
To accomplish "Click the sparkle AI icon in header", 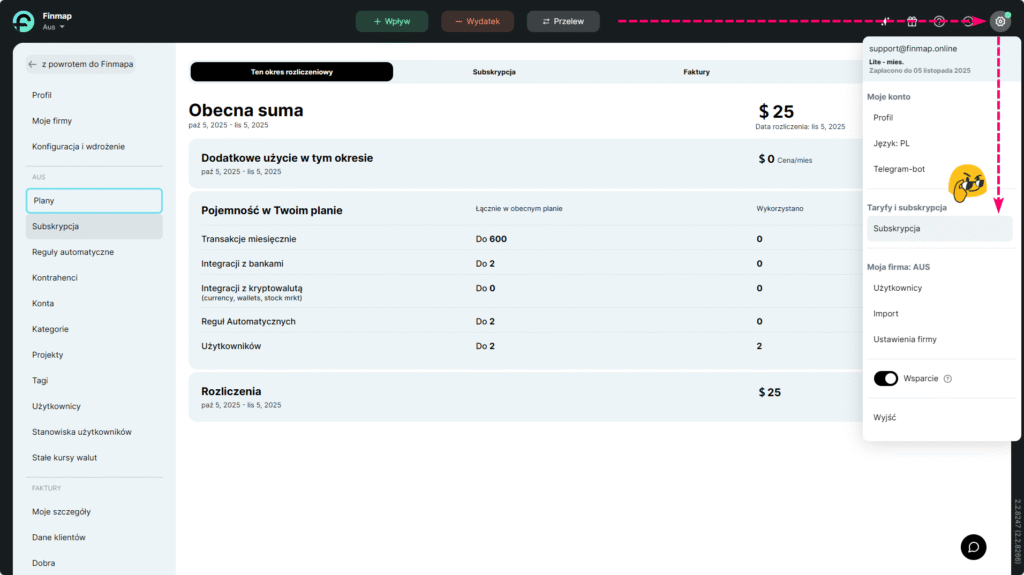I will (886, 21).
